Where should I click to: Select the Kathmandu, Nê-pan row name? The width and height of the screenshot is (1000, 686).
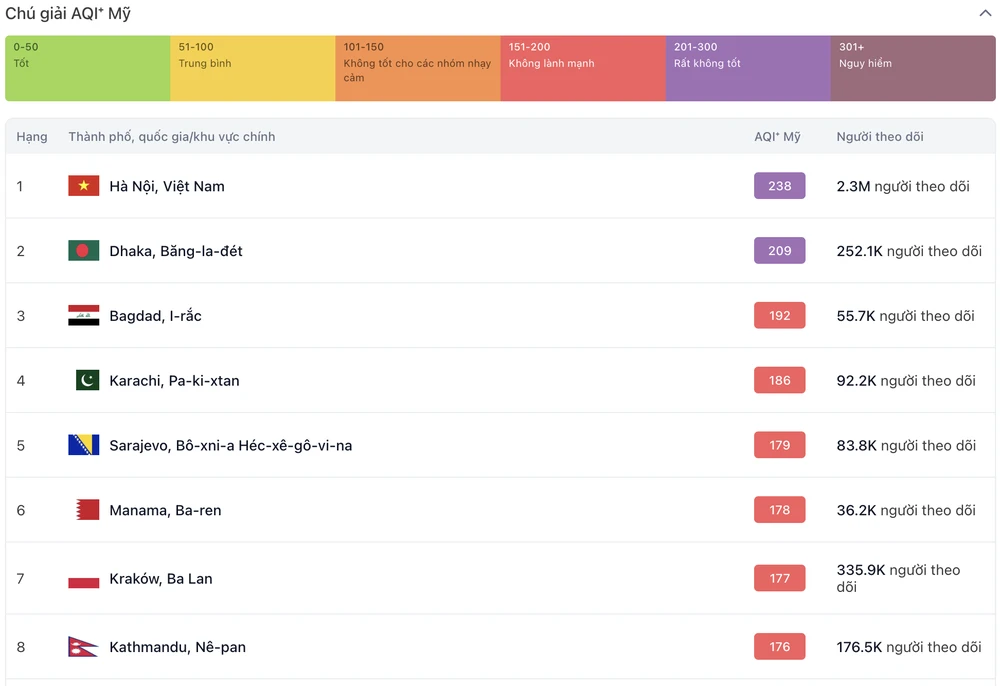tap(177, 647)
